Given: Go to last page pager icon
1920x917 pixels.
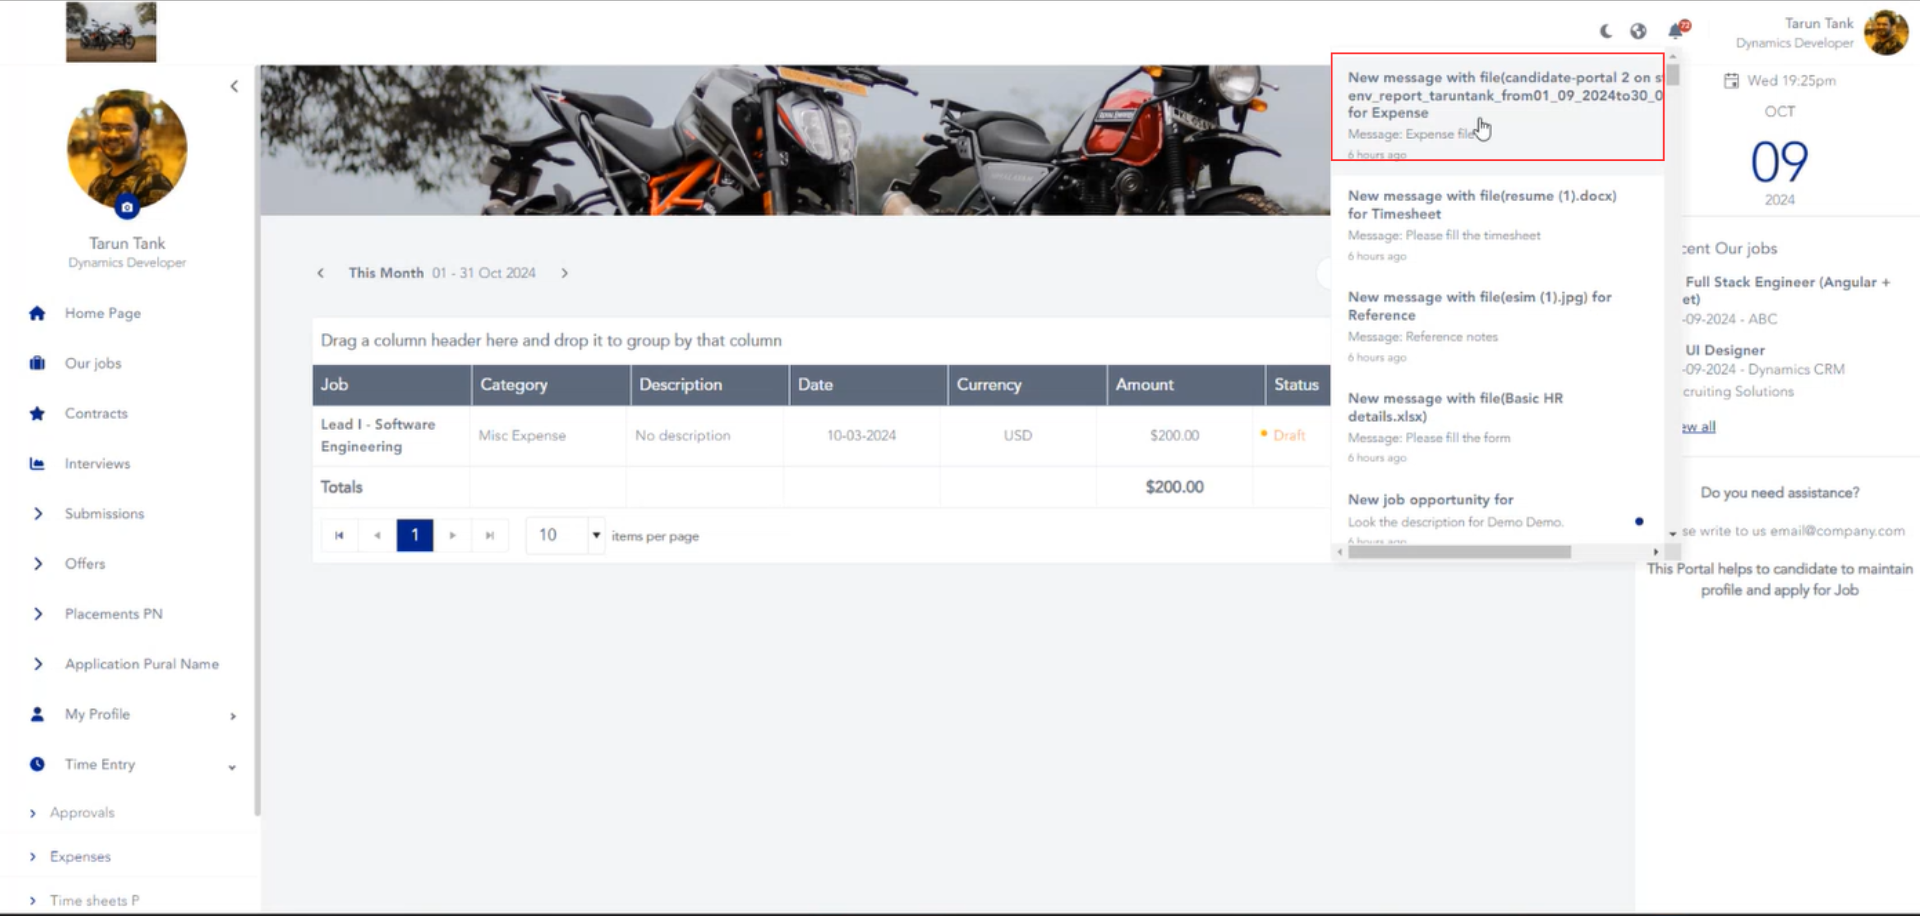Looking at the screenshot, I should coord(490,536).
